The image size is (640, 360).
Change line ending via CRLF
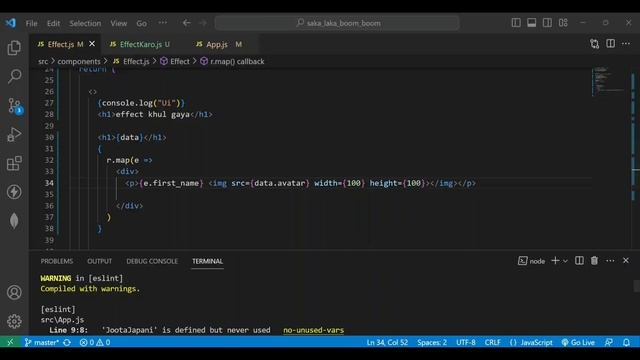point(492,342)
